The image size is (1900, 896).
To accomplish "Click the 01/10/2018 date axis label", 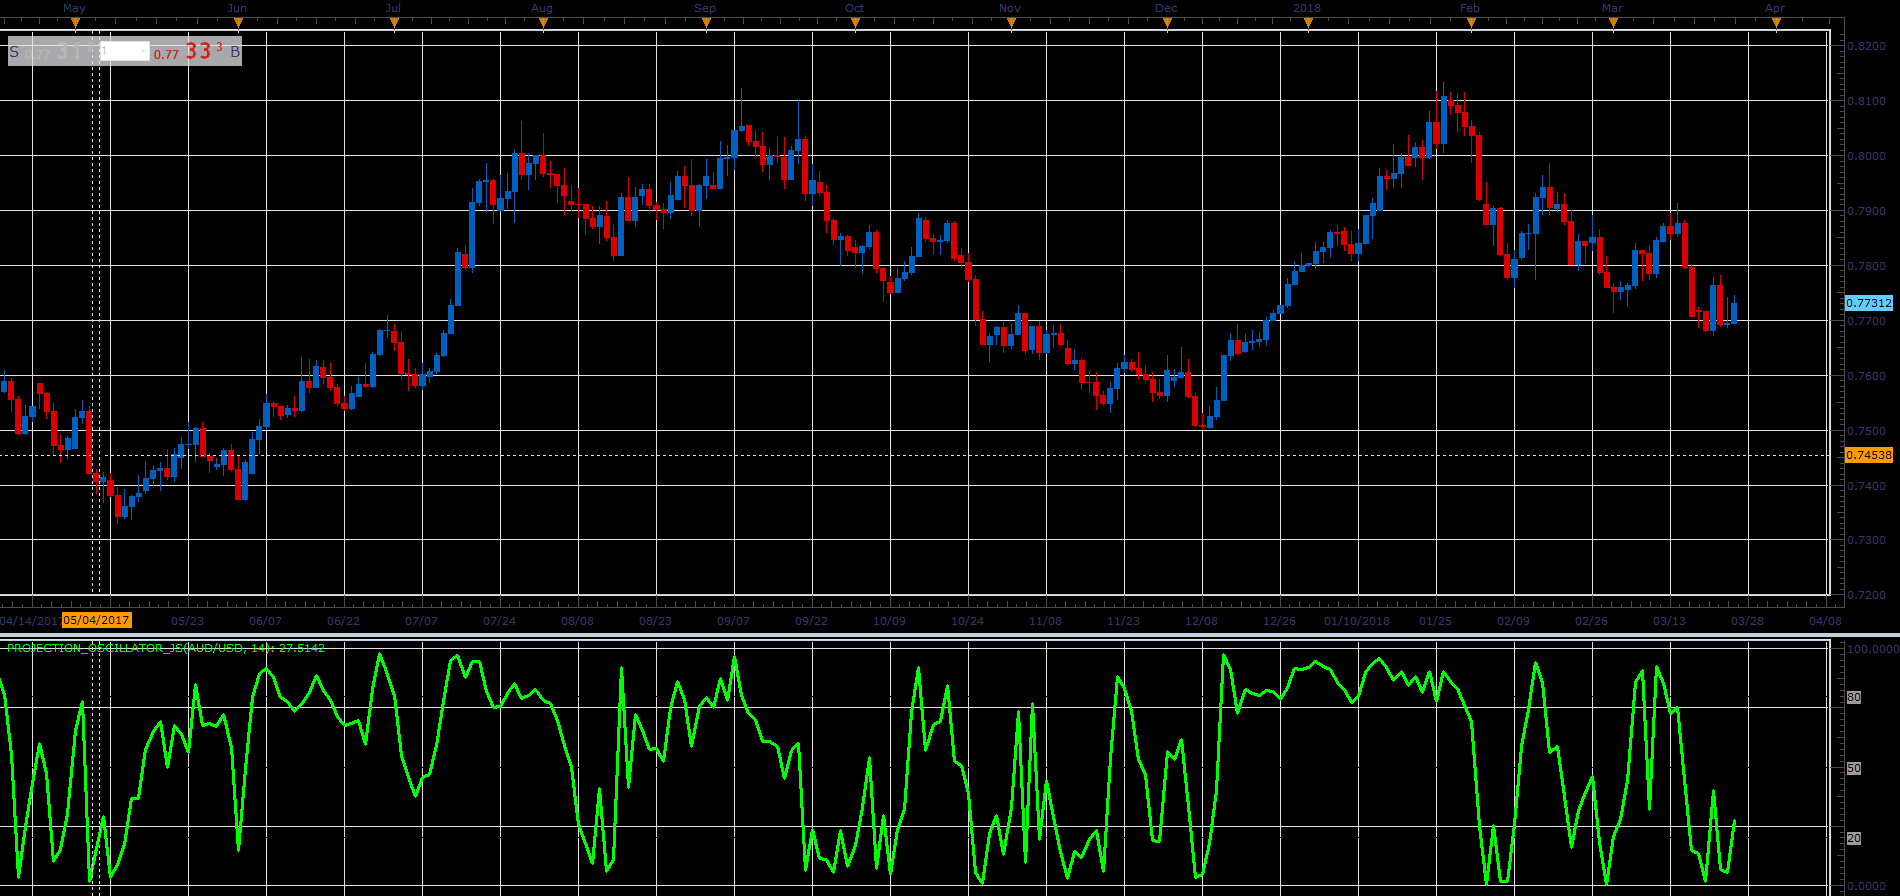I will 1357,621.
